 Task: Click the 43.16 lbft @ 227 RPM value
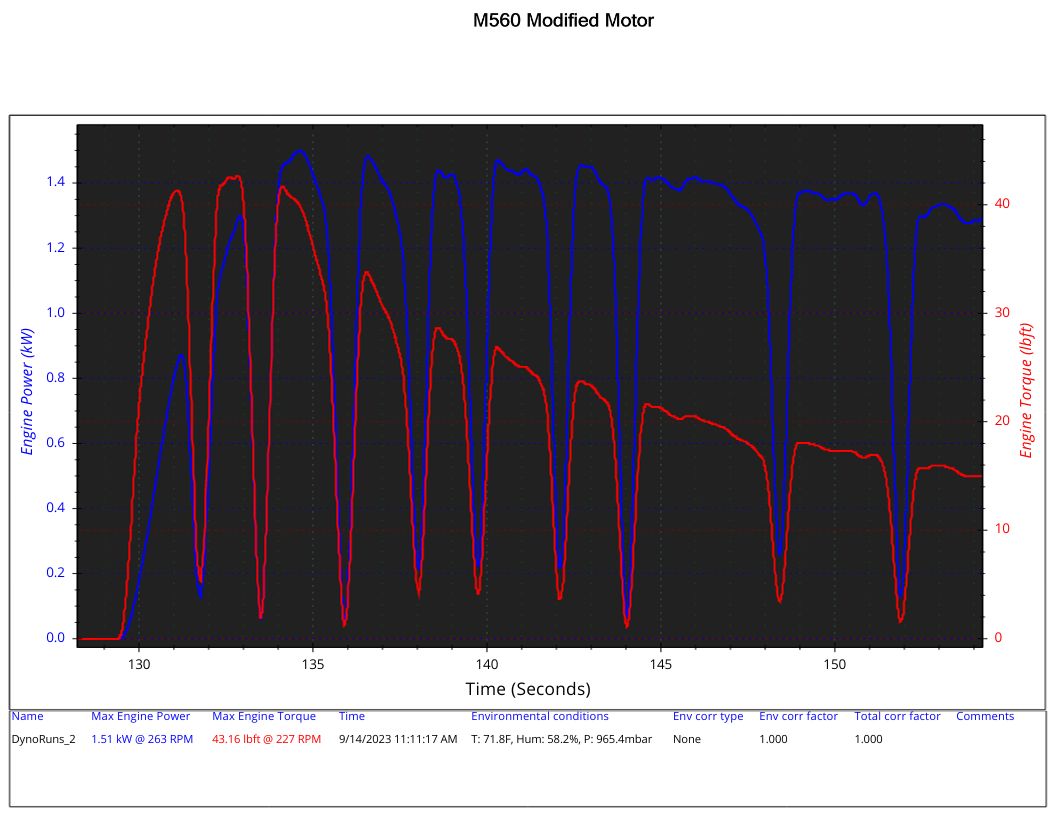(x=266, y=739)
